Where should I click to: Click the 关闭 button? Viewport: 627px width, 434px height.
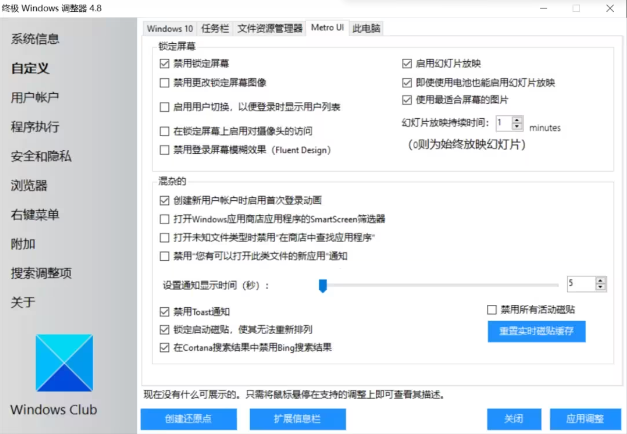(514, 419)
